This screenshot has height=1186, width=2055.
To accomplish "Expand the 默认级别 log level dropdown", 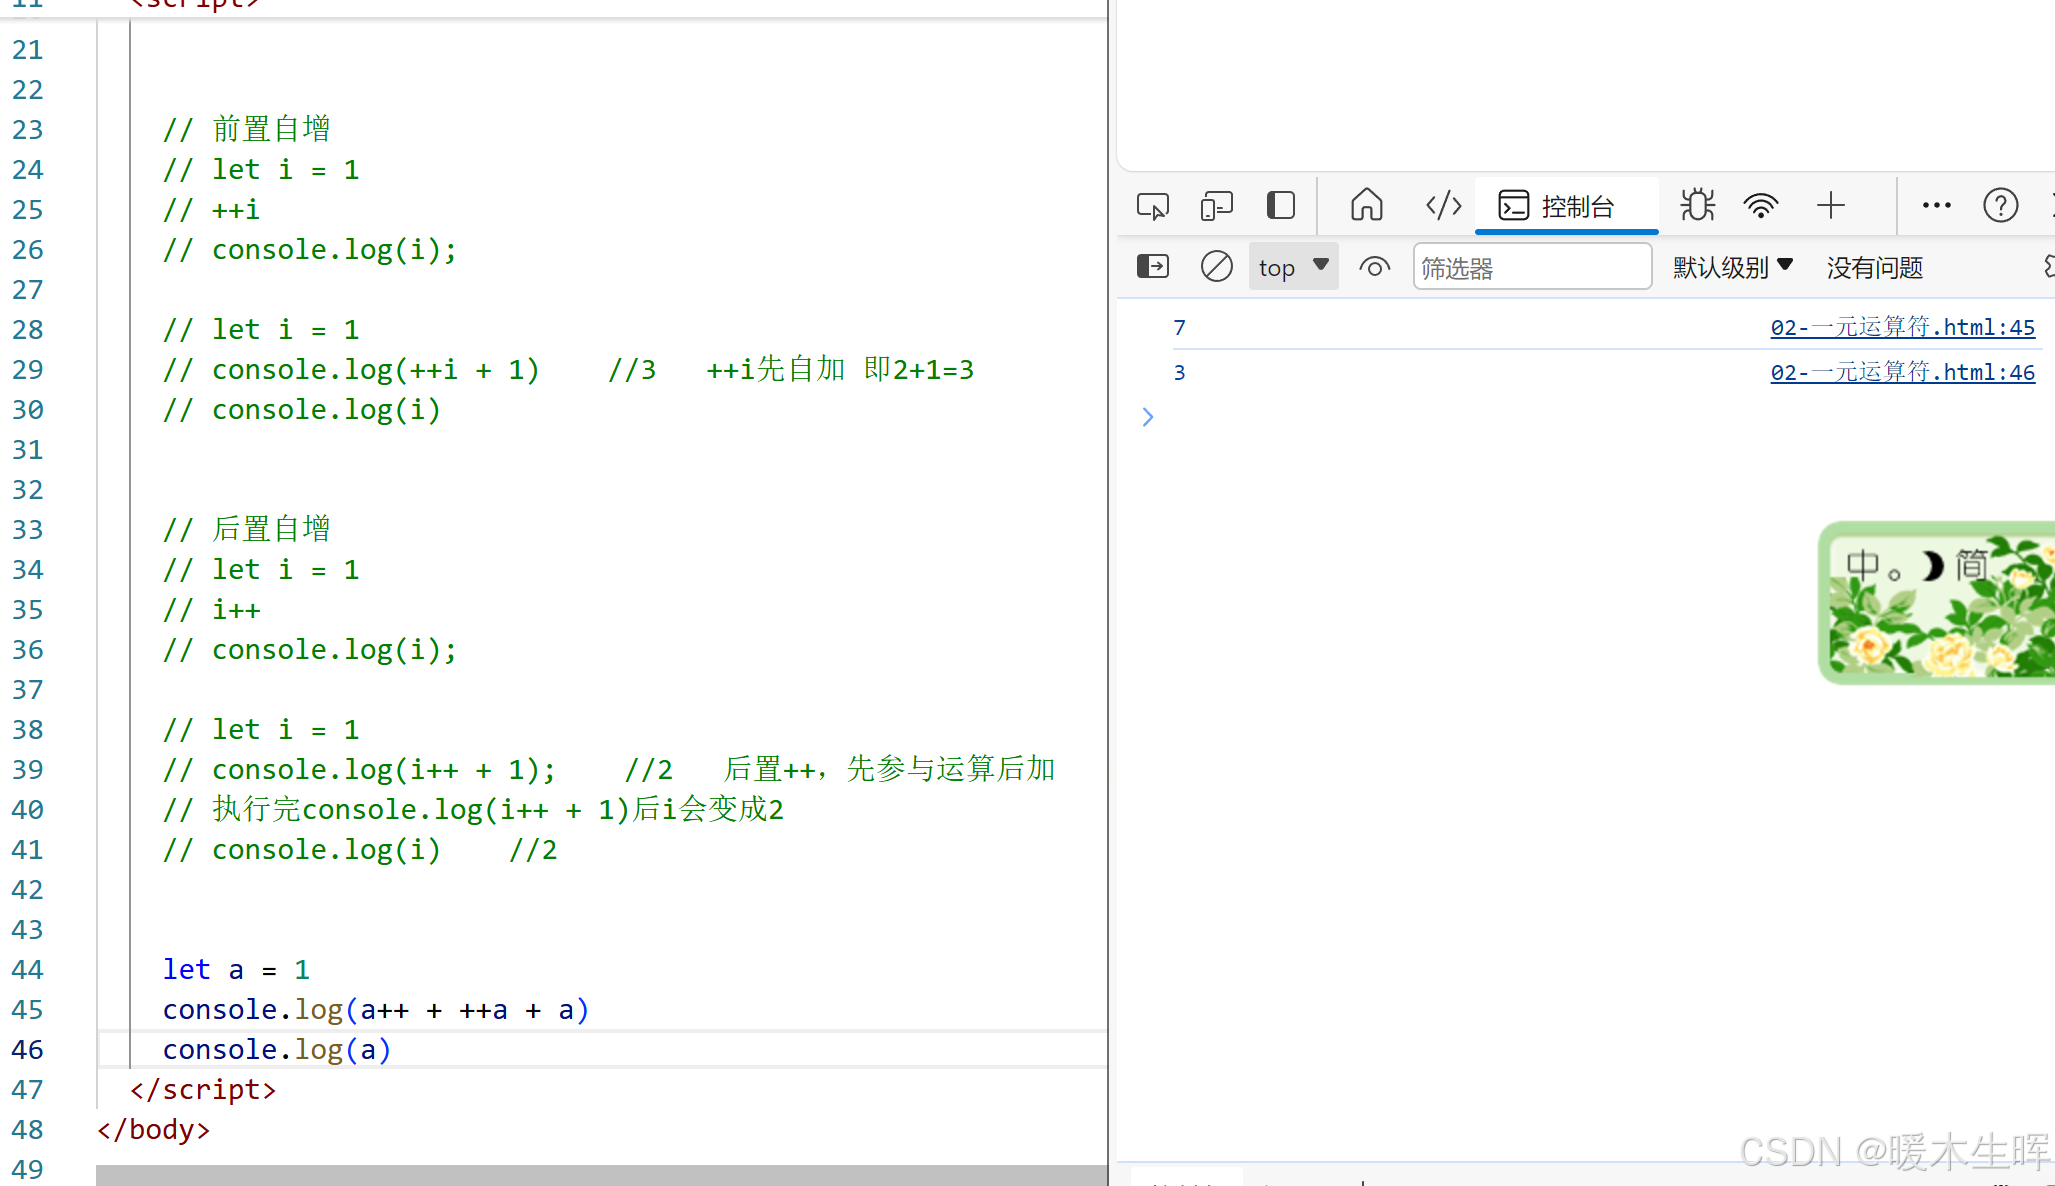I will (1732, 267).
